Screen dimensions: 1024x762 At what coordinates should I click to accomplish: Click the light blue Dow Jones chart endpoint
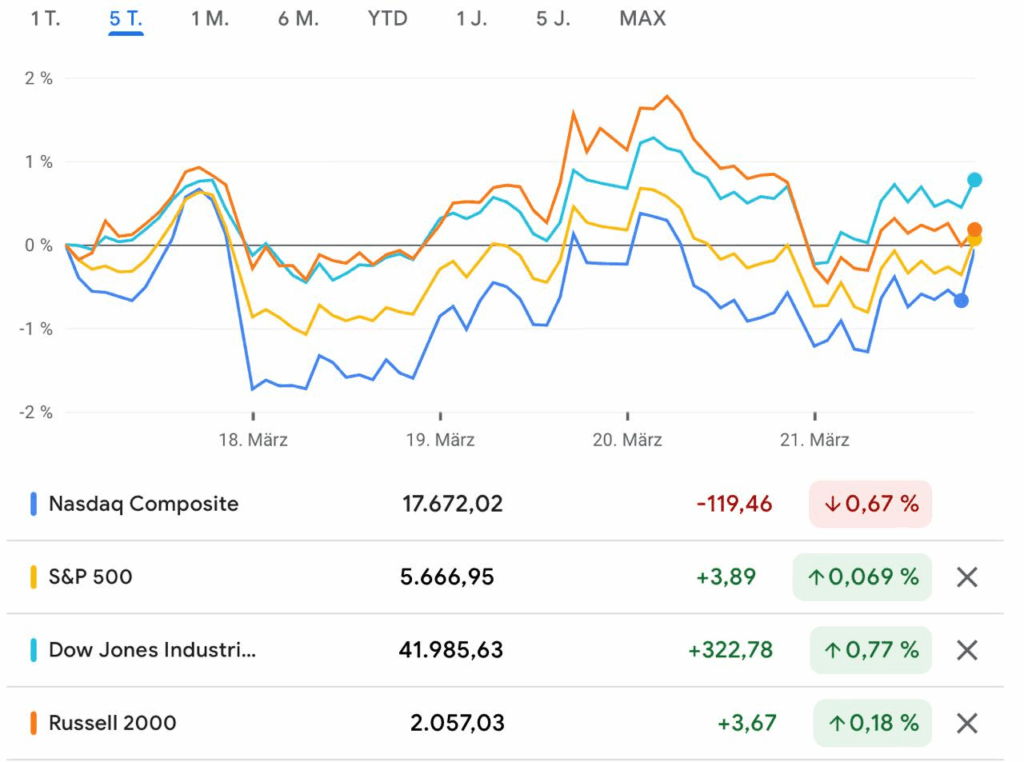coord(974,180)
